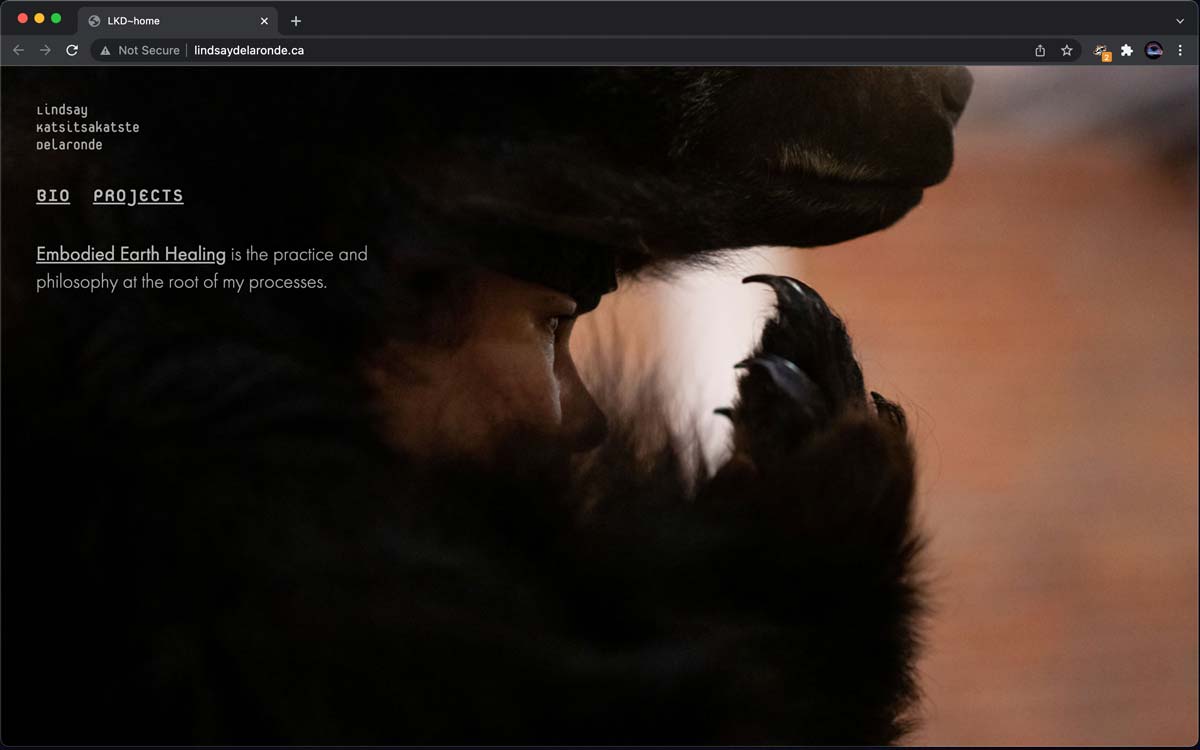Minimize the window with the yellow button
The image size is (1200, 750).
pyautogui.click(x=40, y=19)
